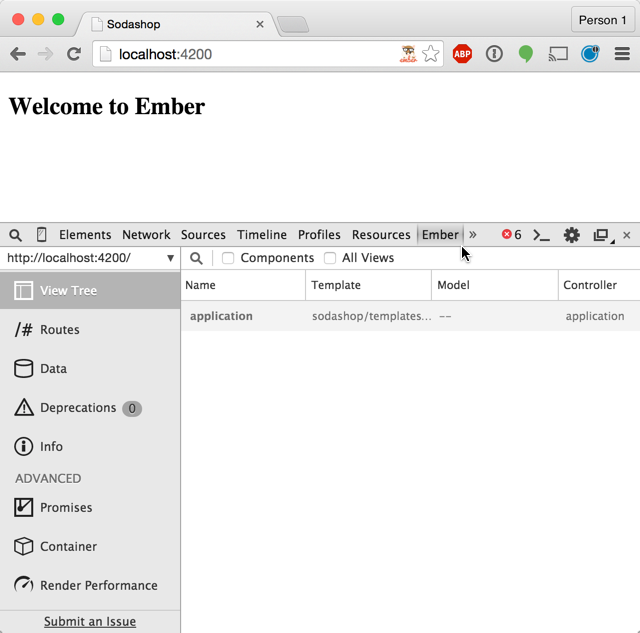
Task: Switch to the Sources tab
Action: (x=203, y=235)
